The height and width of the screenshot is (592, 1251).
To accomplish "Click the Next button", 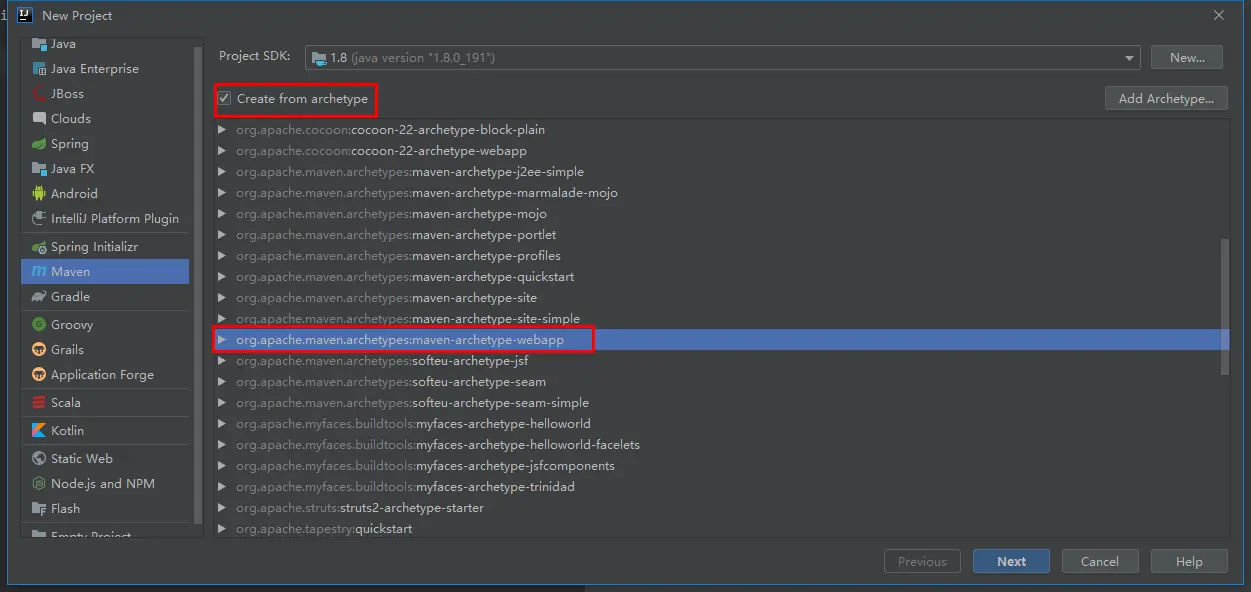I will pos(1011,562).
